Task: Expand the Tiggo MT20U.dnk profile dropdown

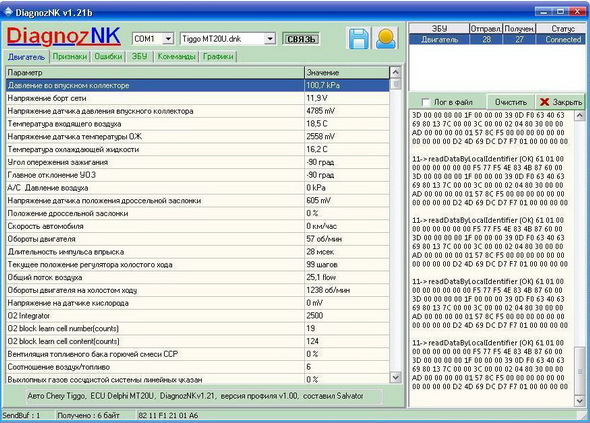Action: (x=270, y=38)
